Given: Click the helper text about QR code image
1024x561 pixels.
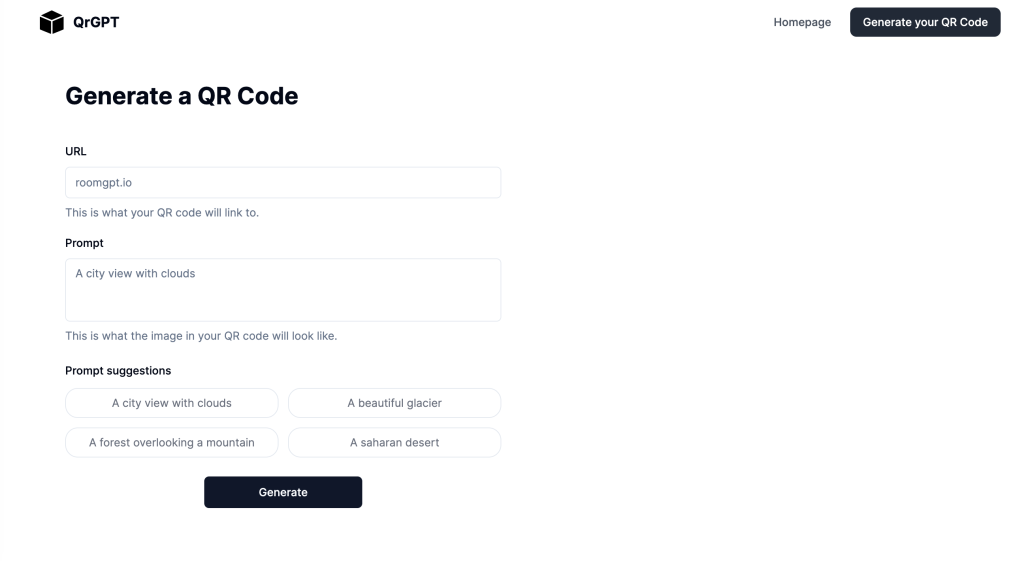Looking at the screenshot, I should tap(201, 336).
